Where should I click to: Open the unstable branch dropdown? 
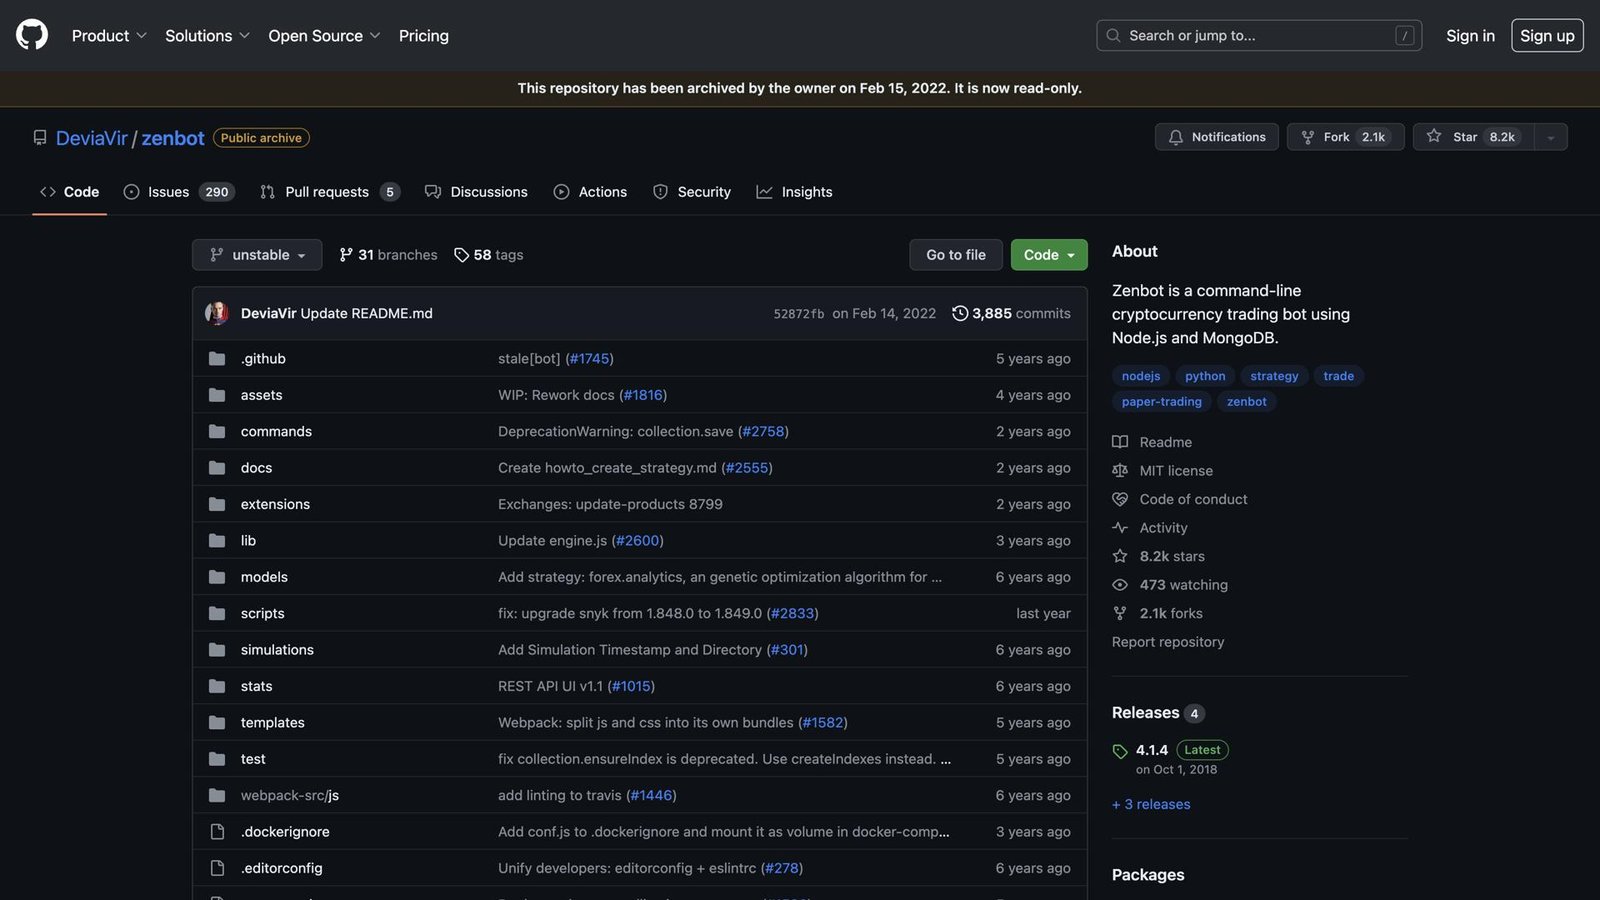(x=256, y=254)
